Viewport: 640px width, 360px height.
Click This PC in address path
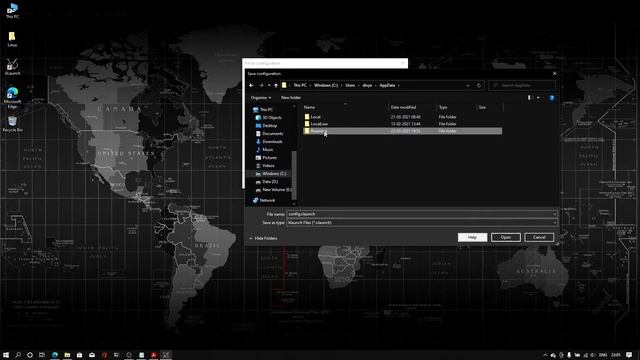pos(300,85)
